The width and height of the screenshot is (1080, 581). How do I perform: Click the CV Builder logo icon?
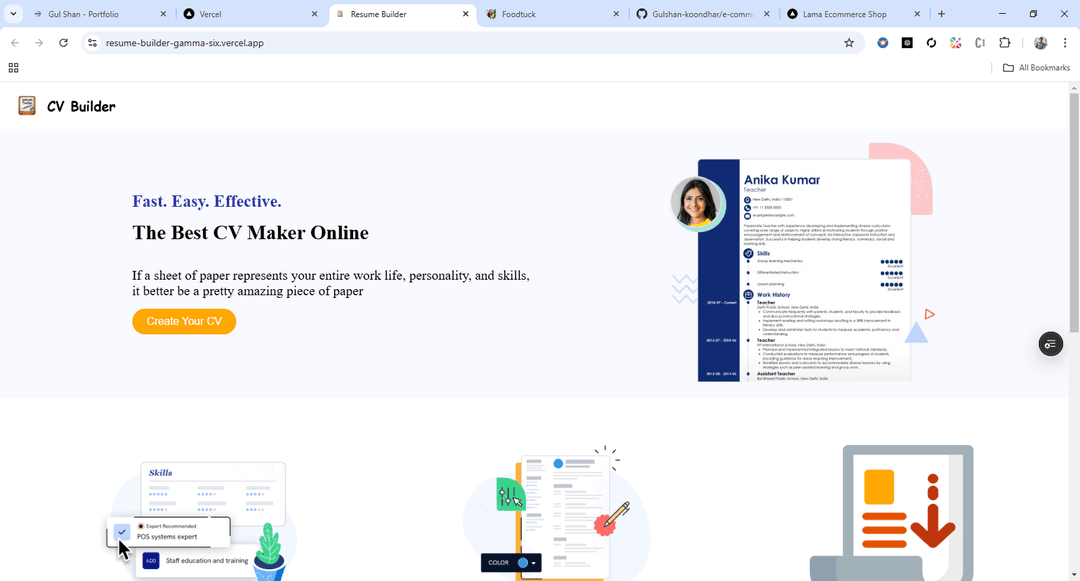tap(27, 106)
